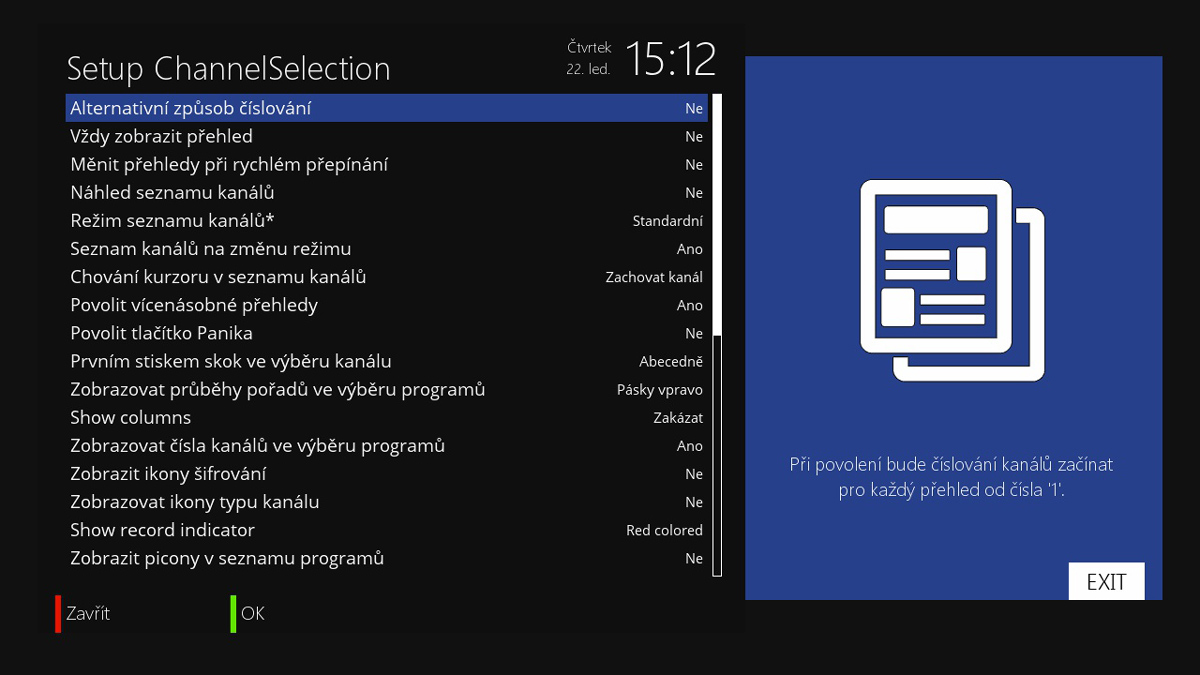Toggle 'Ano' value of Seznam kanálů na změnu režimu
The image size is (1200, 675).
click(x=690, y=249)
